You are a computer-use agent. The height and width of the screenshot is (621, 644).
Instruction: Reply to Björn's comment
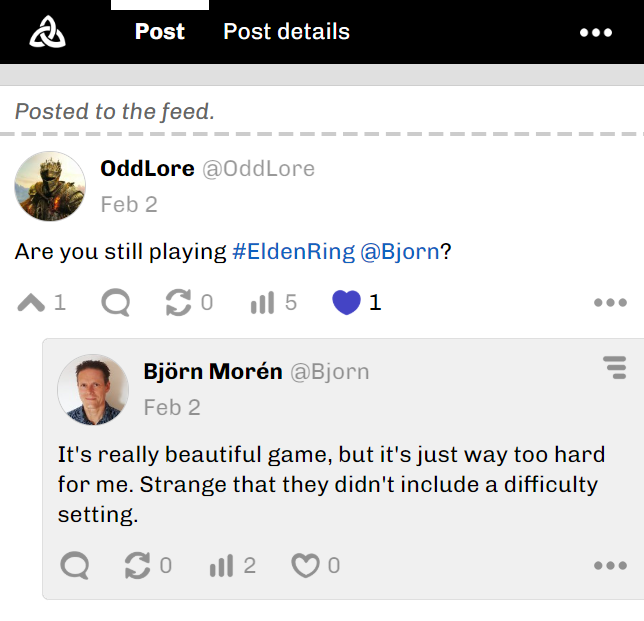pyautogui.click(x=75, y=566)
